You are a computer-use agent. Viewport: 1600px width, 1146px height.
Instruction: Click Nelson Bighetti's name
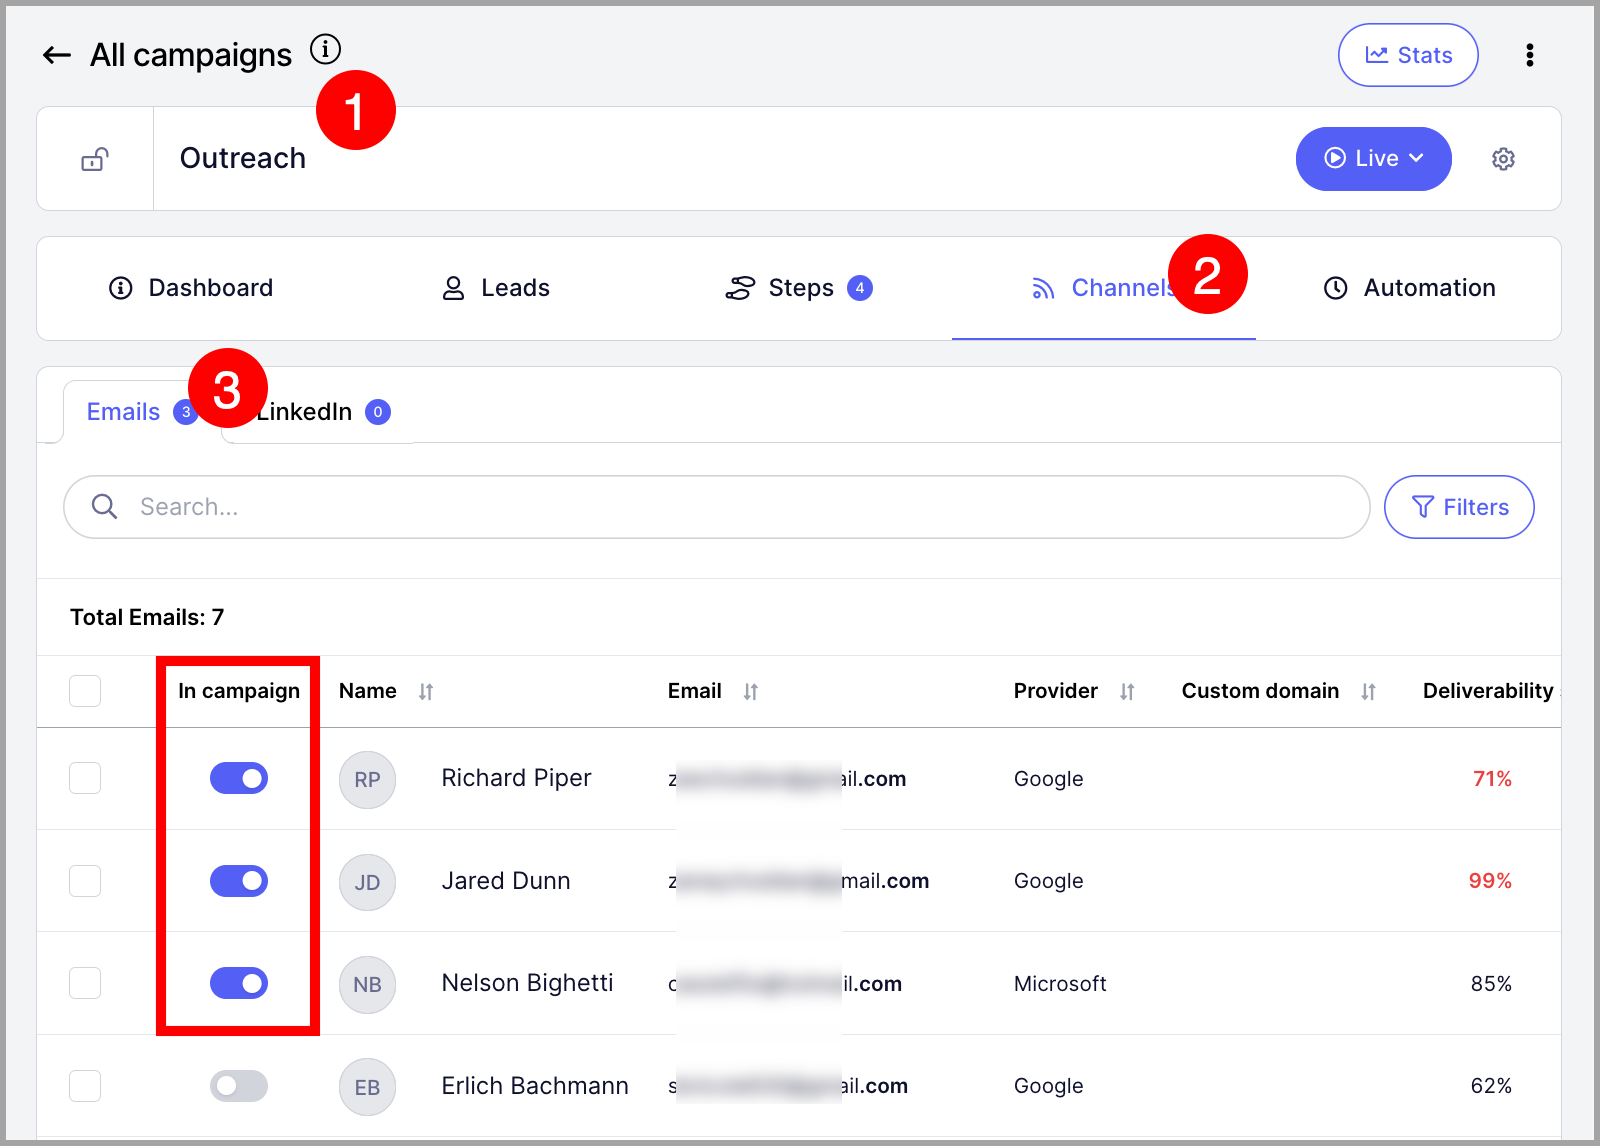coord(527,983)
